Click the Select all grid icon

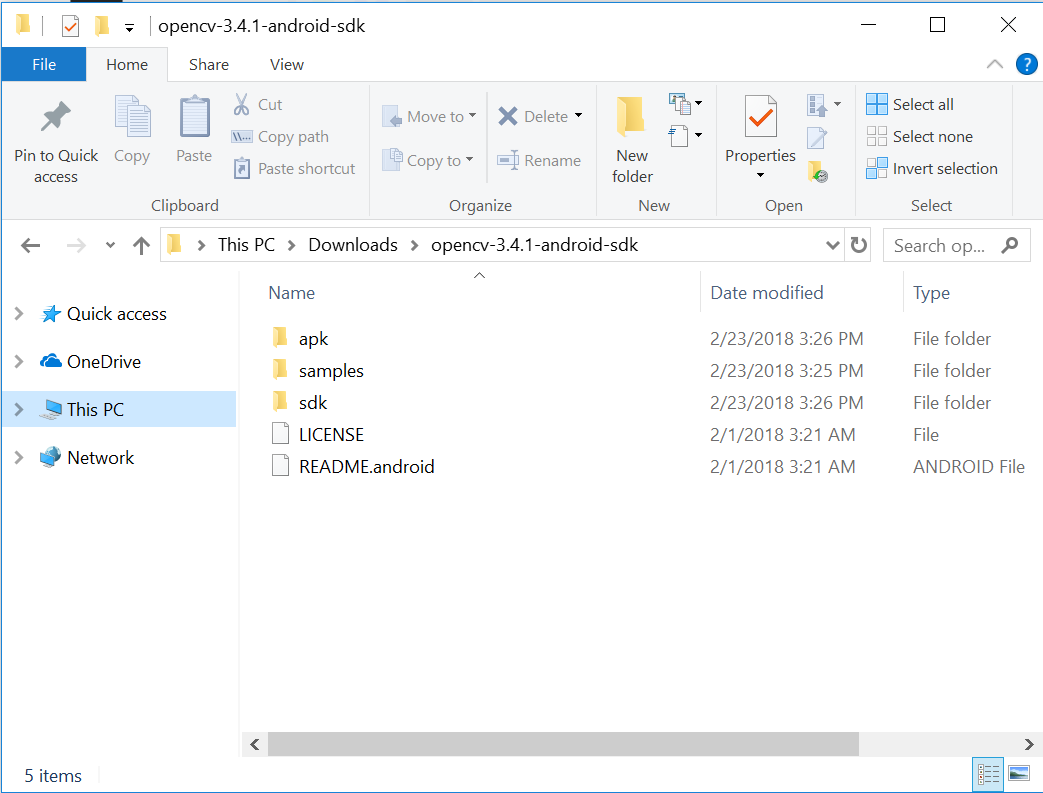(x=877, y=104)
